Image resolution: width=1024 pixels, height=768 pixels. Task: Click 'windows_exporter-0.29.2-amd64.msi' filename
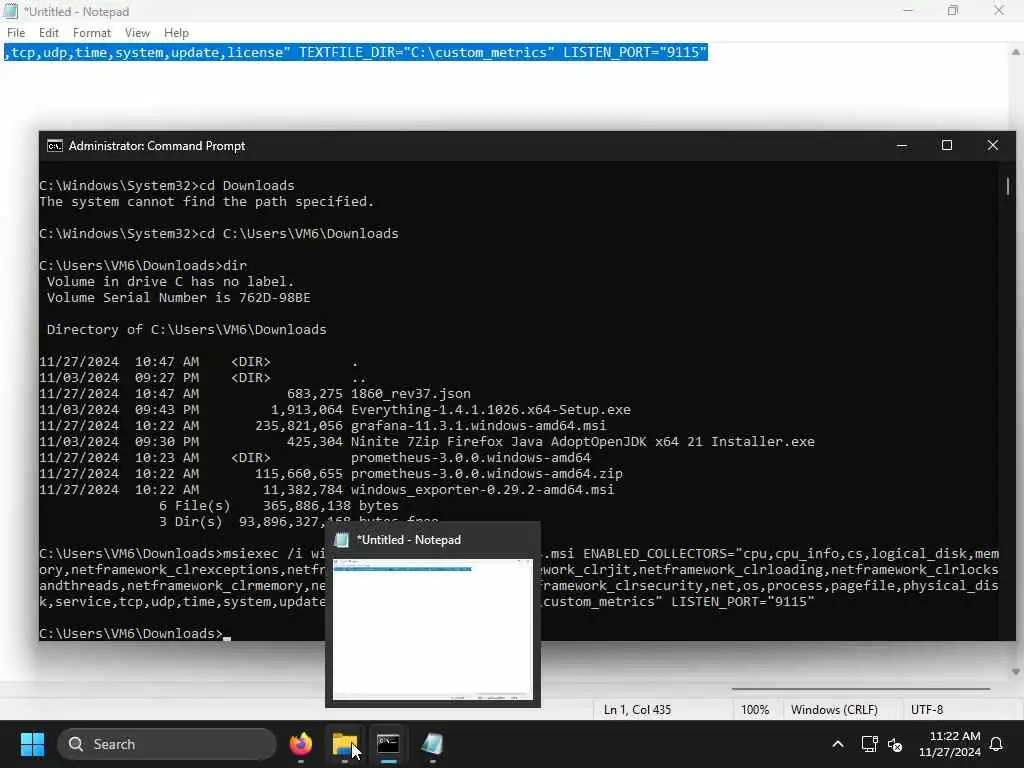483,489
